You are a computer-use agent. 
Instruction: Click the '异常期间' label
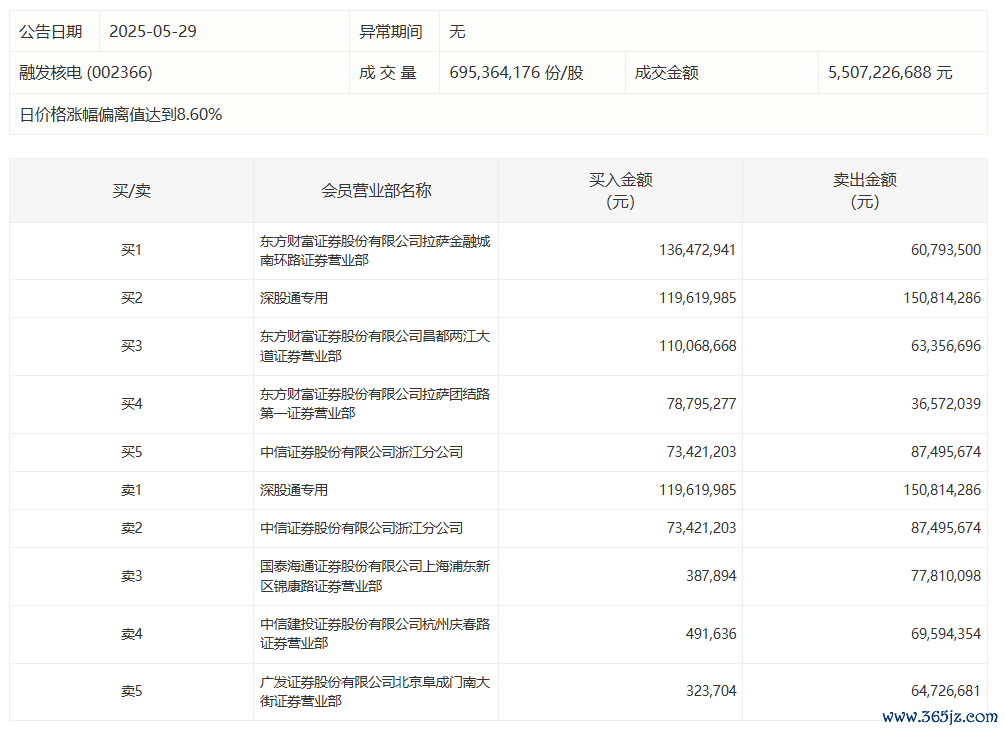pyautogui.click(x=390, y=31)
